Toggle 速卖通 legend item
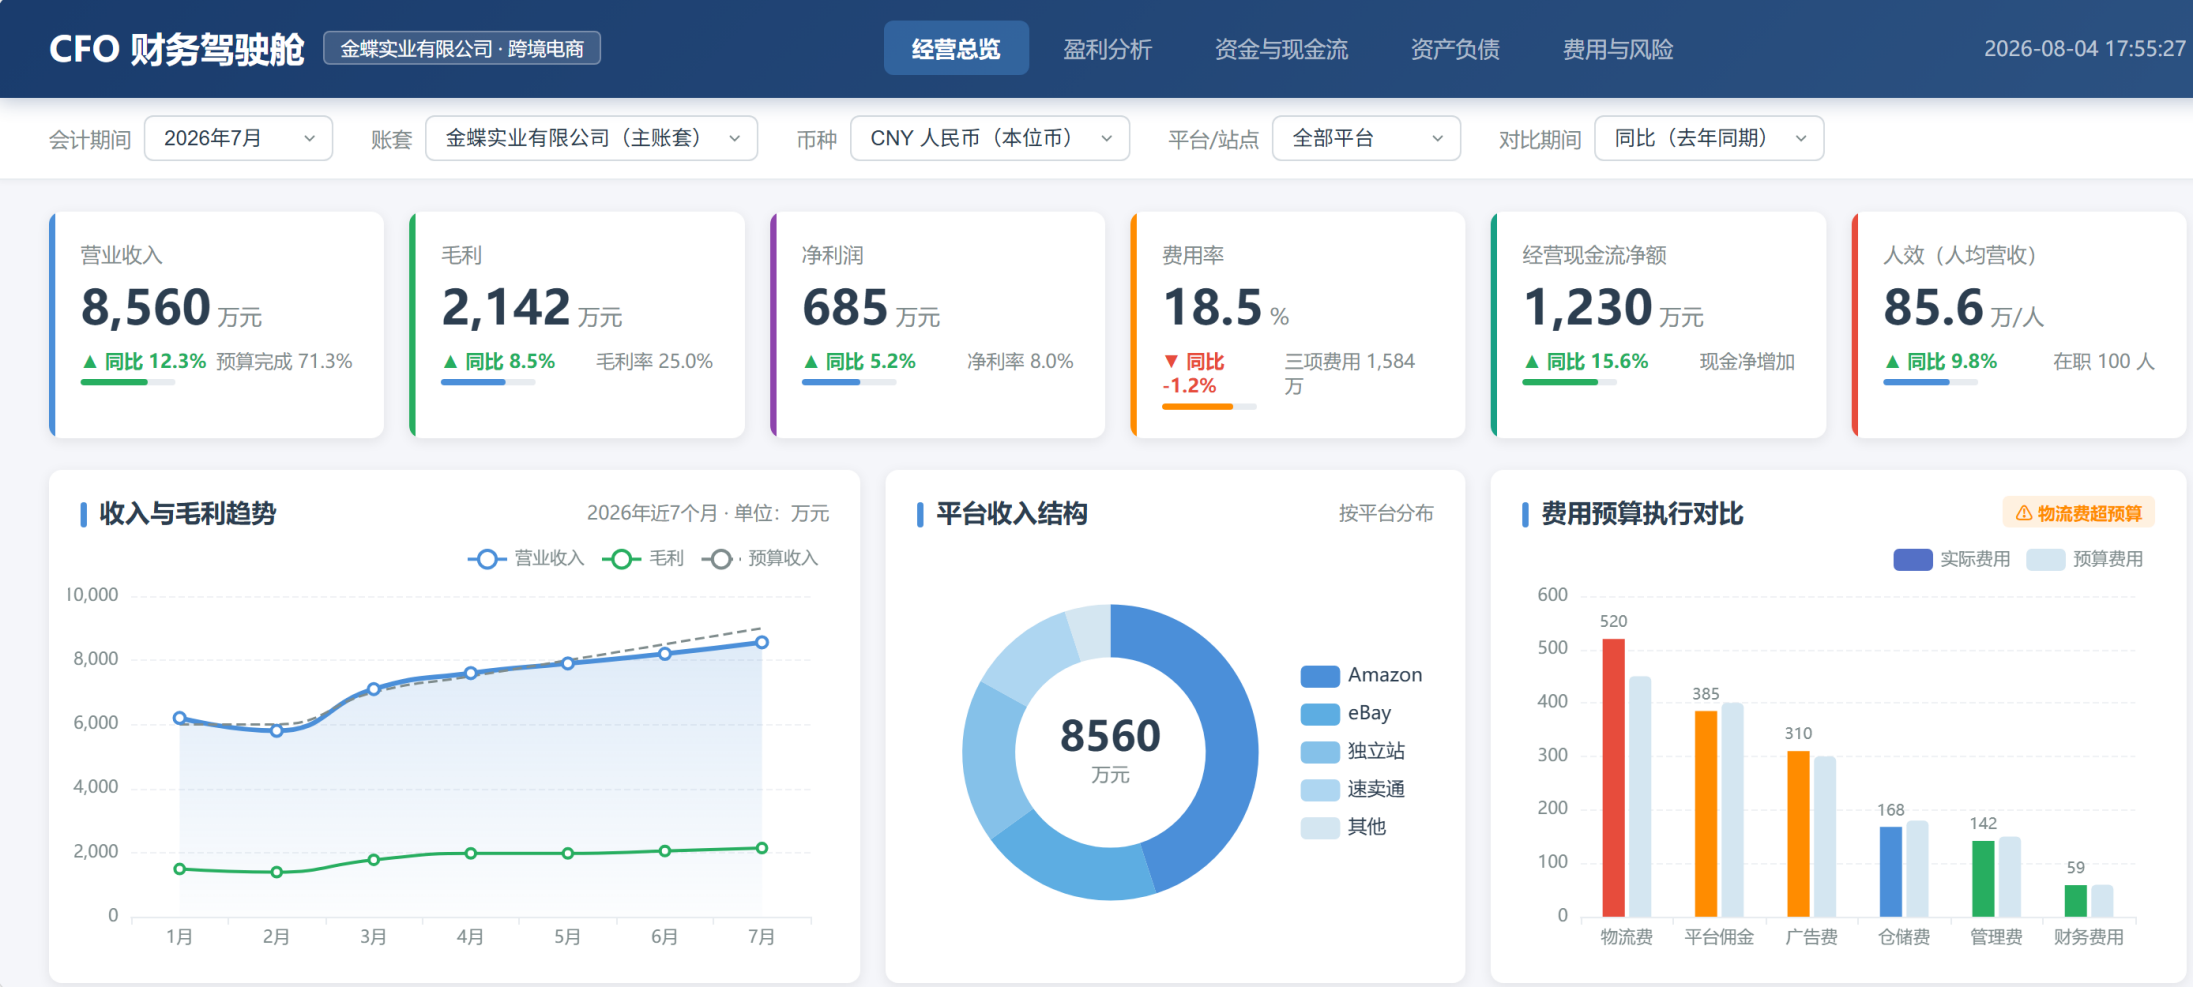This screenshot has height=988, width=2193. (1353, 789)
